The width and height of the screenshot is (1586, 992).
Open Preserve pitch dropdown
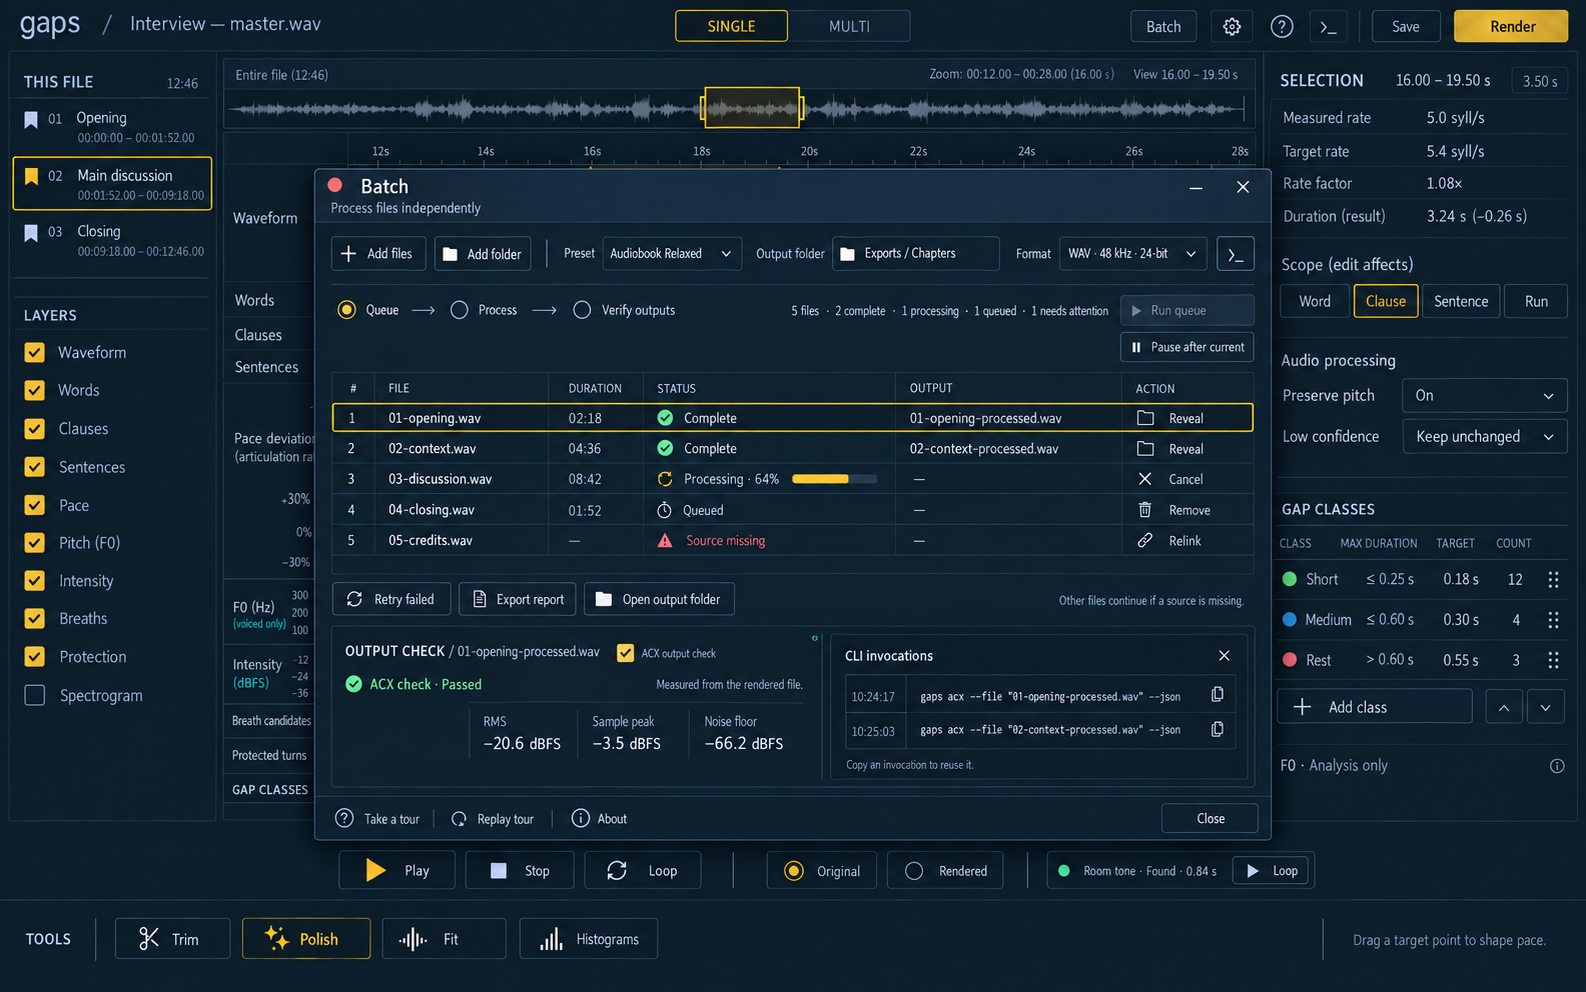pos(1484,396)
